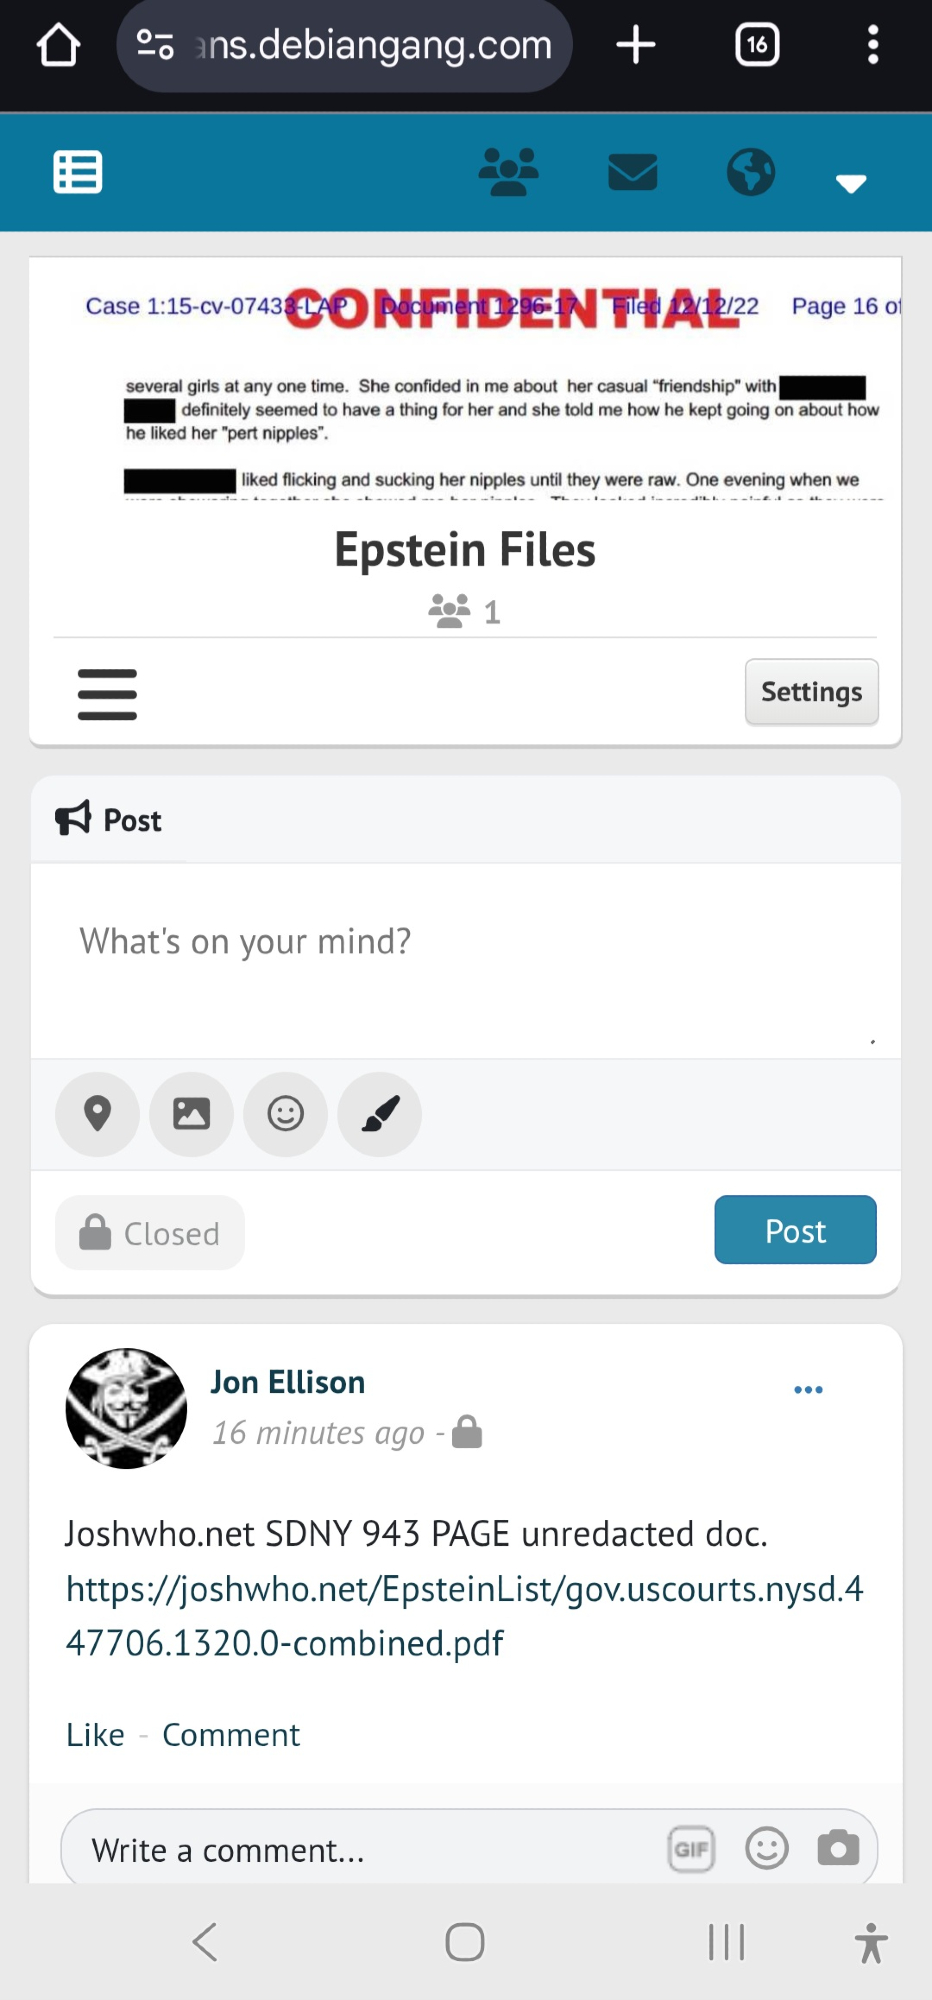Screen dimensions: 932x2000
Task: Attach a photo with the image icon
Action: tap(191, 1114)
